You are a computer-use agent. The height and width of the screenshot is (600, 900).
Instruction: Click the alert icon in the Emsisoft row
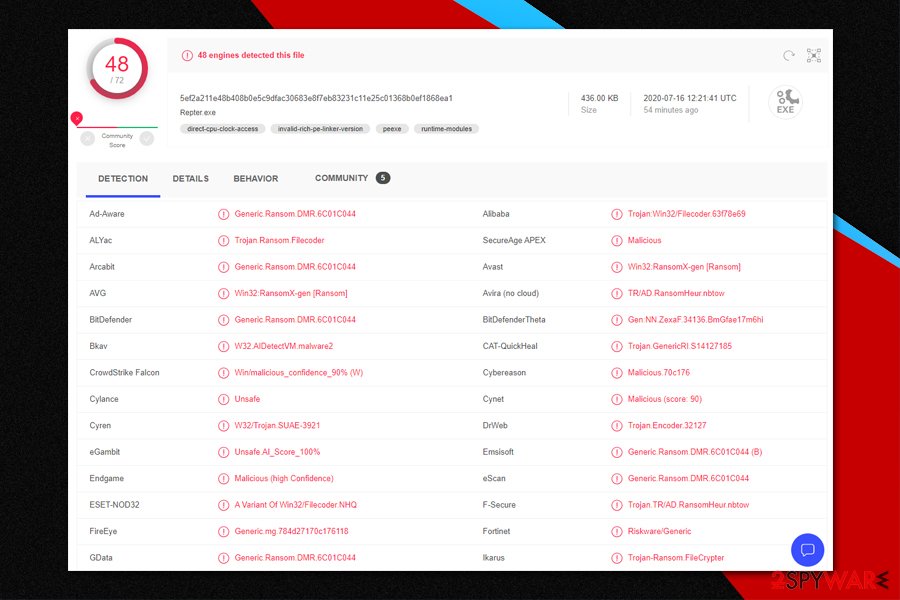[616, 452]
